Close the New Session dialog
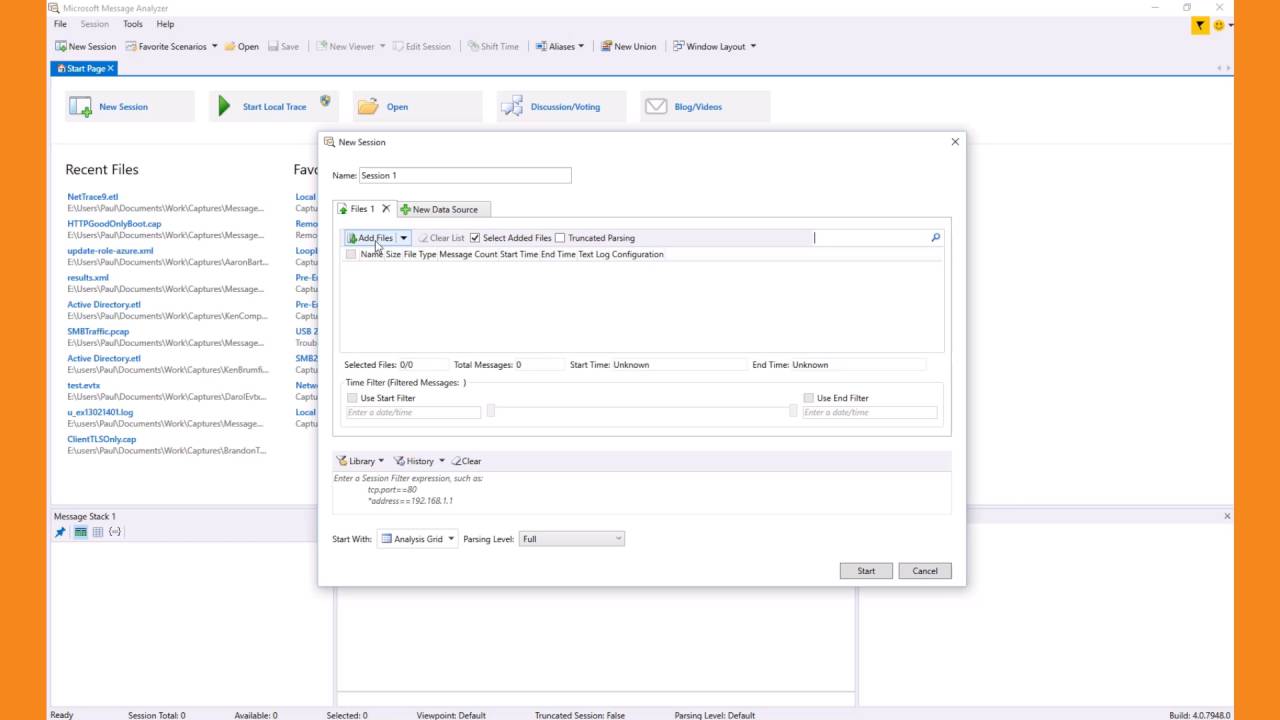Viewport: 1280px width, 720px height. [x=955, y=142]
